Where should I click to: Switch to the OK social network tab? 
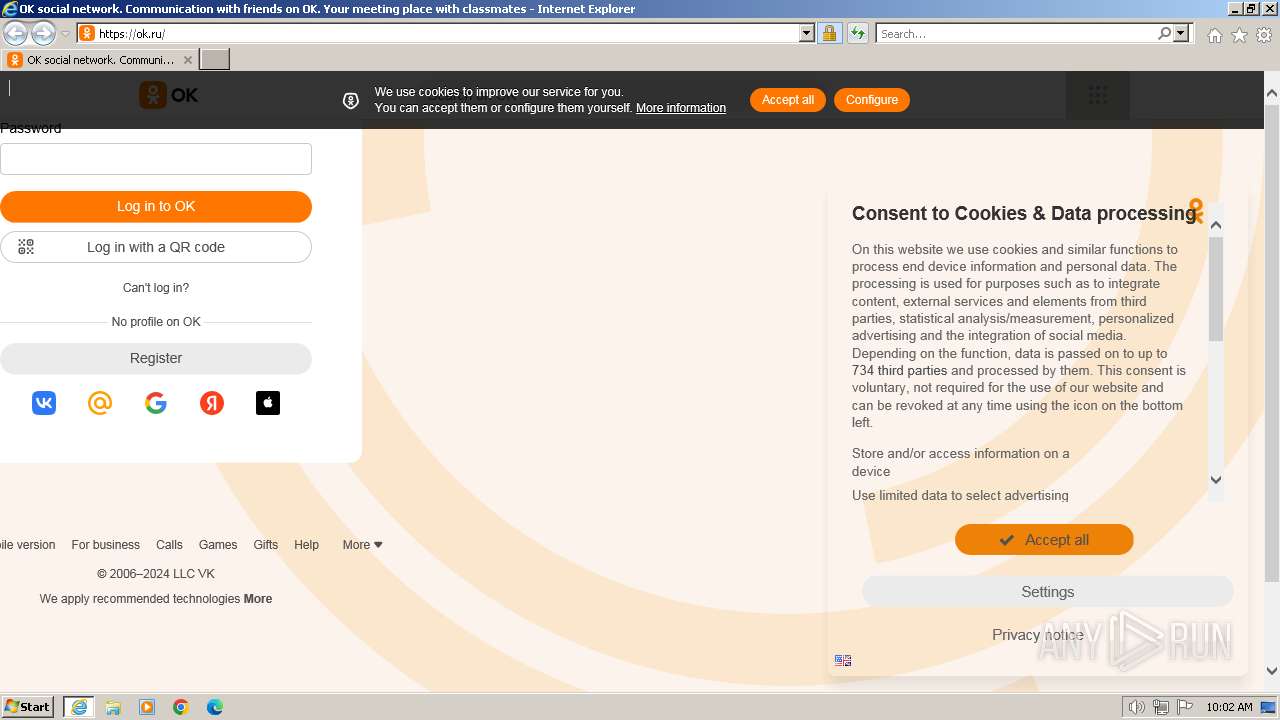100,60
